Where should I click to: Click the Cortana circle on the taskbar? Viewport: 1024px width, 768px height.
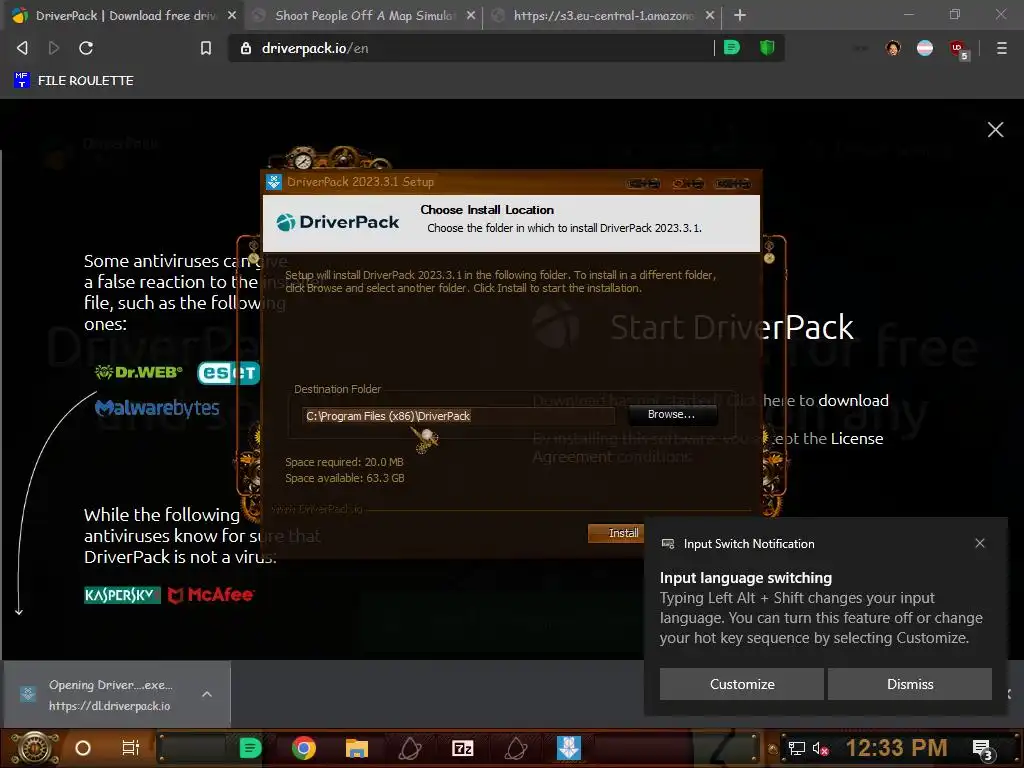coord(83,748)
